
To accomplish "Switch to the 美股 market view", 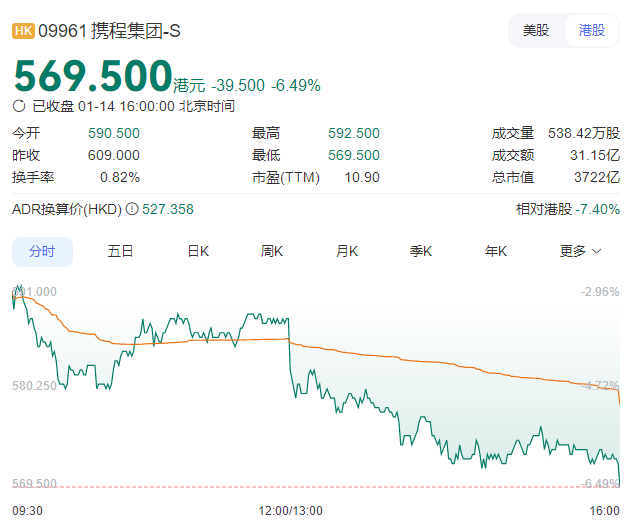I will coord(536,31).
